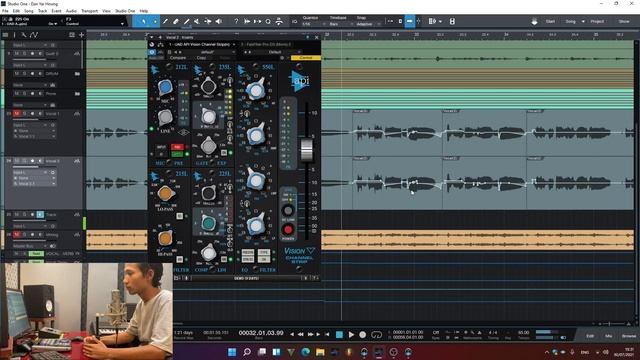The image size is (640, 360).
Task: Open the Track menu
Action: (42, 11)
